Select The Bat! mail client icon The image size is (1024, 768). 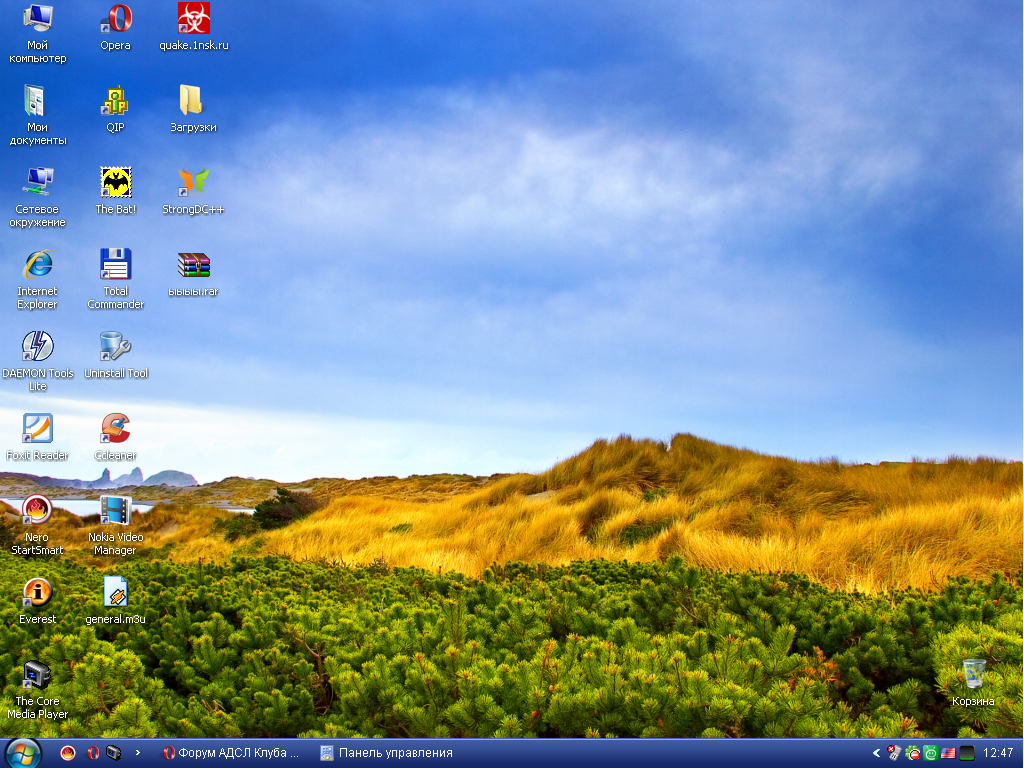tap(115, 183)
